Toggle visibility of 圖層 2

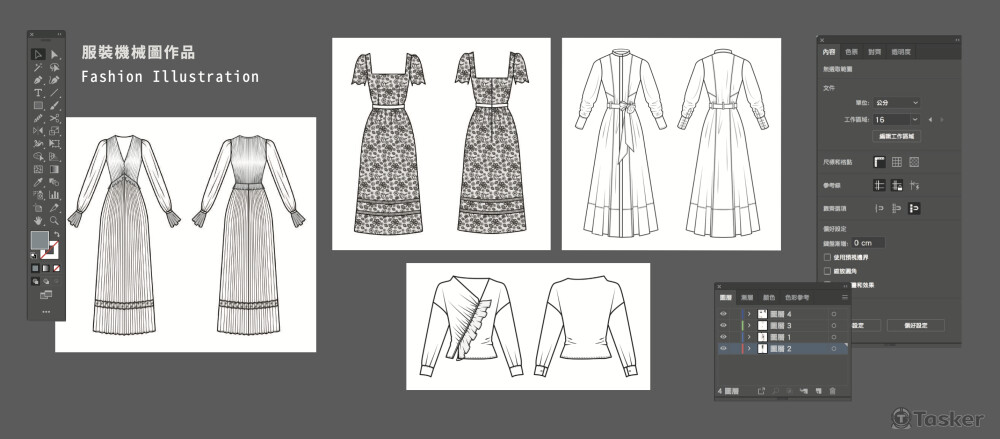[x=724, y=349]
